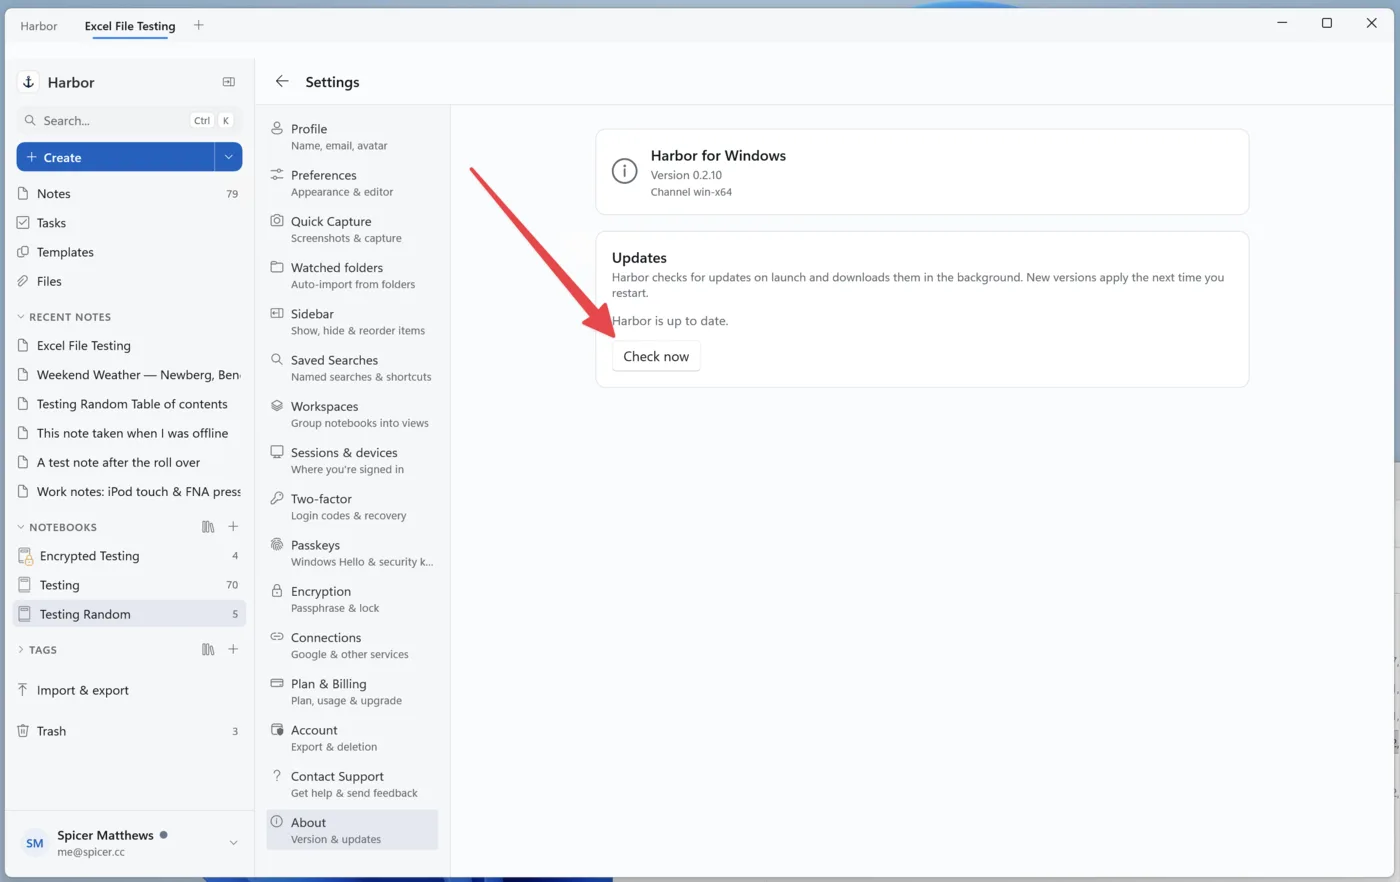Select the Excel File Testing tab
1400x882 pixels.
130,26
